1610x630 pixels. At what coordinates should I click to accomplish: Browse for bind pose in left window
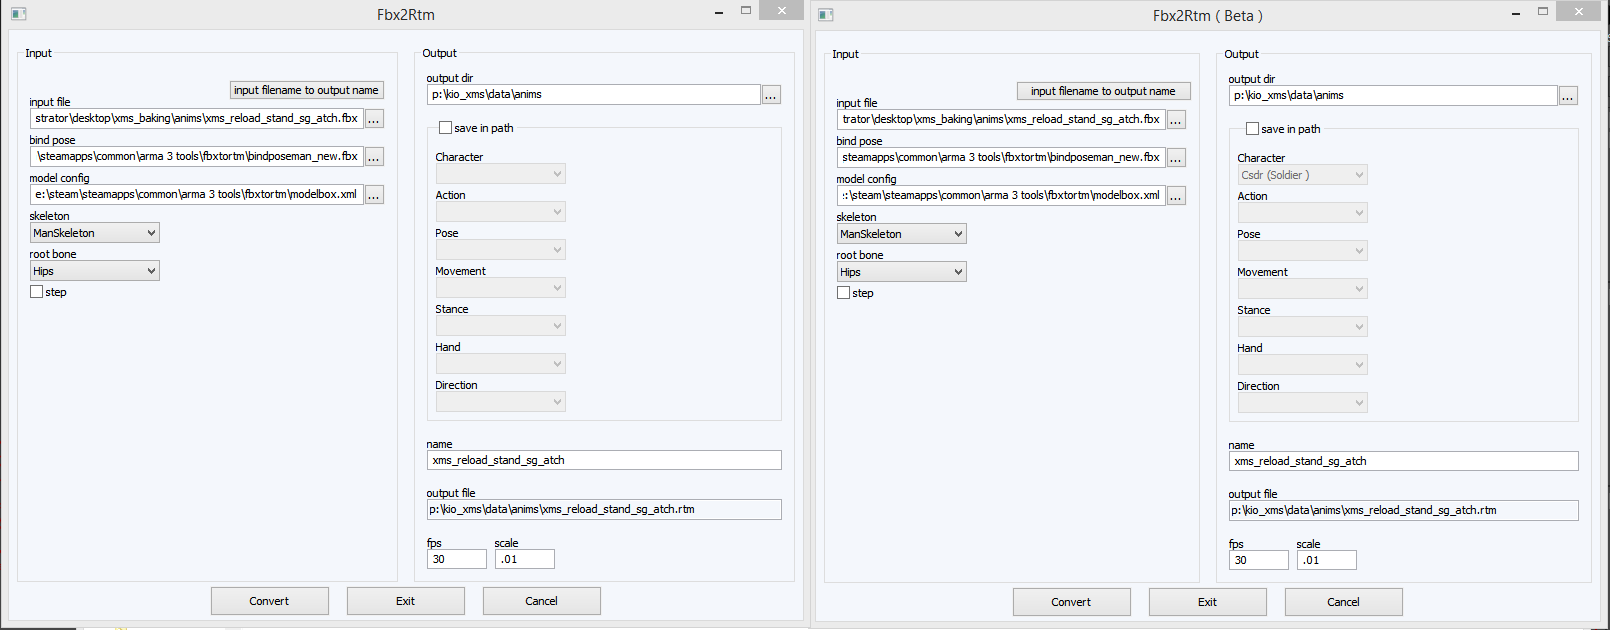(374, 157)
